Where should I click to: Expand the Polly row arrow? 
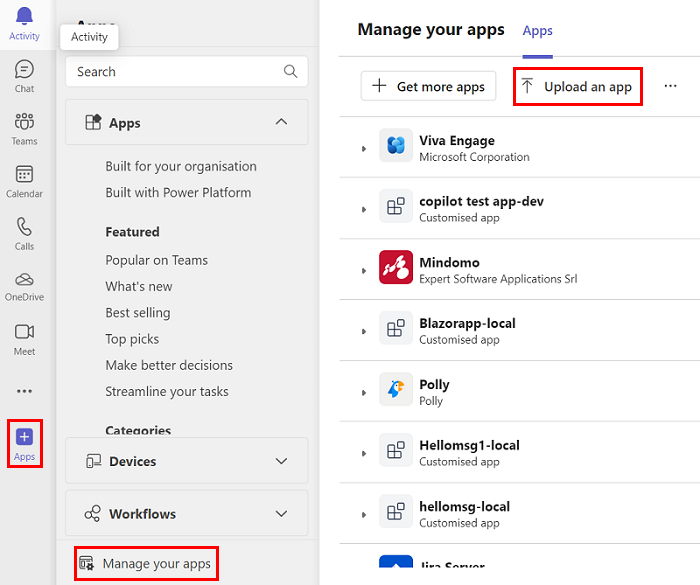pos(364,393)
